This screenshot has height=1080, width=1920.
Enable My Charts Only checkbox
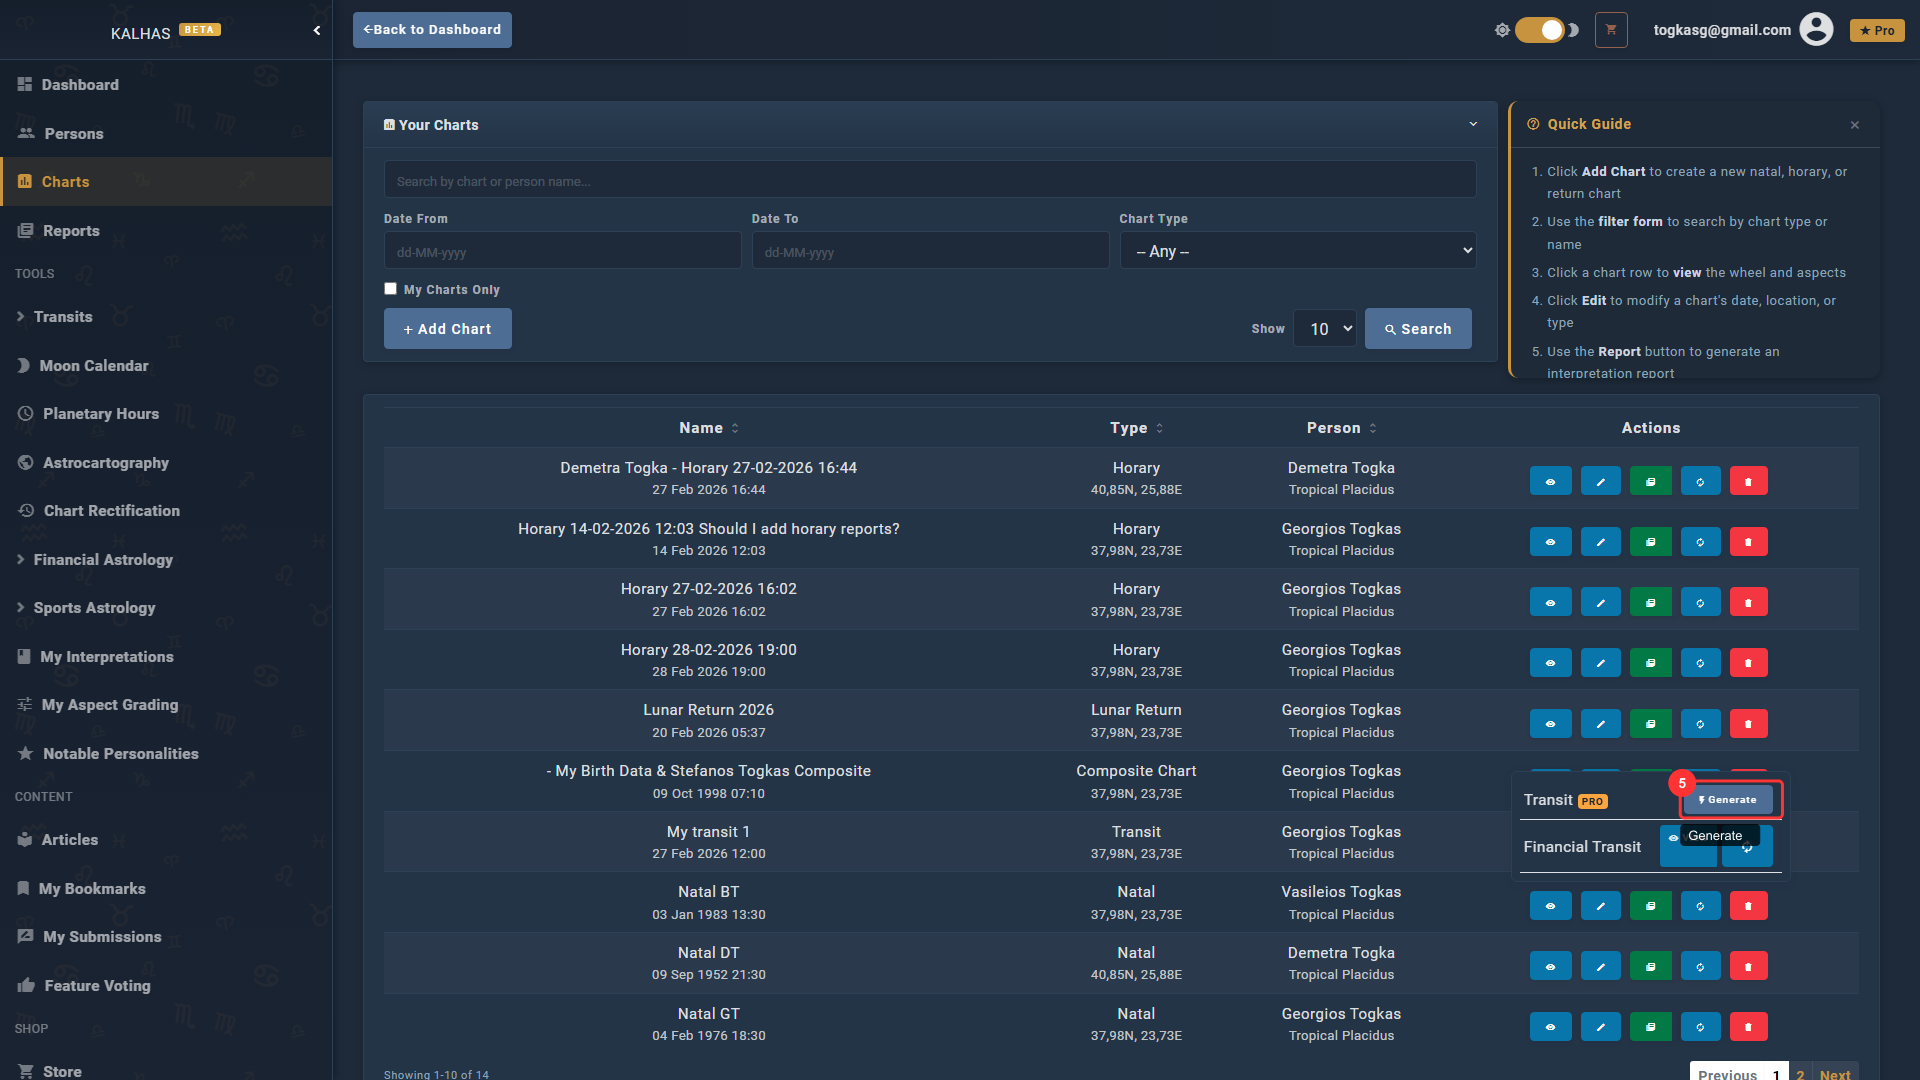point(391,289)
